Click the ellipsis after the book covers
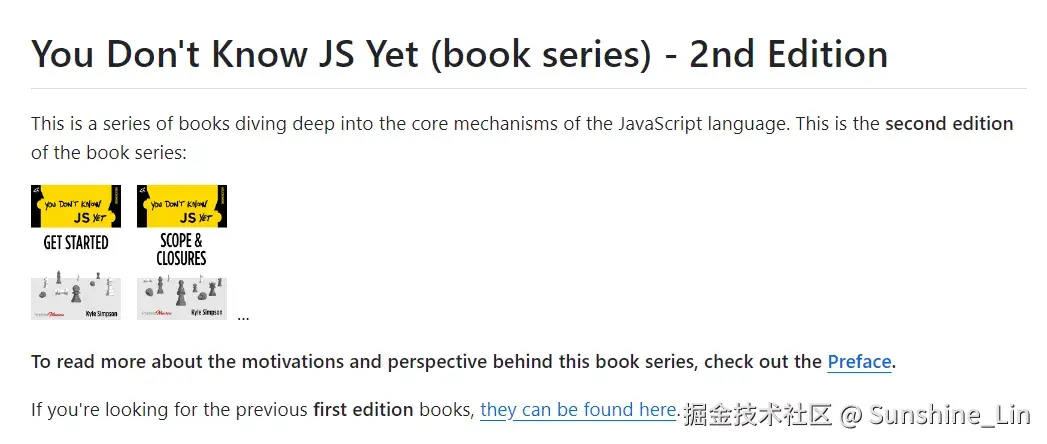Viewport: 1047px width, 444px height. tap(243, 318)
